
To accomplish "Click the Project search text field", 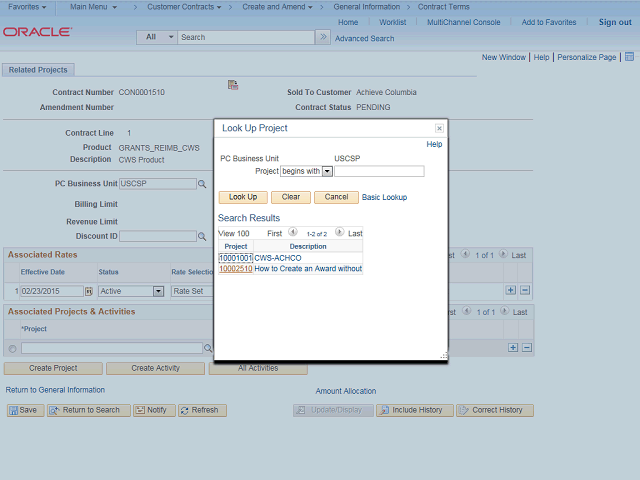I will 379,171.
